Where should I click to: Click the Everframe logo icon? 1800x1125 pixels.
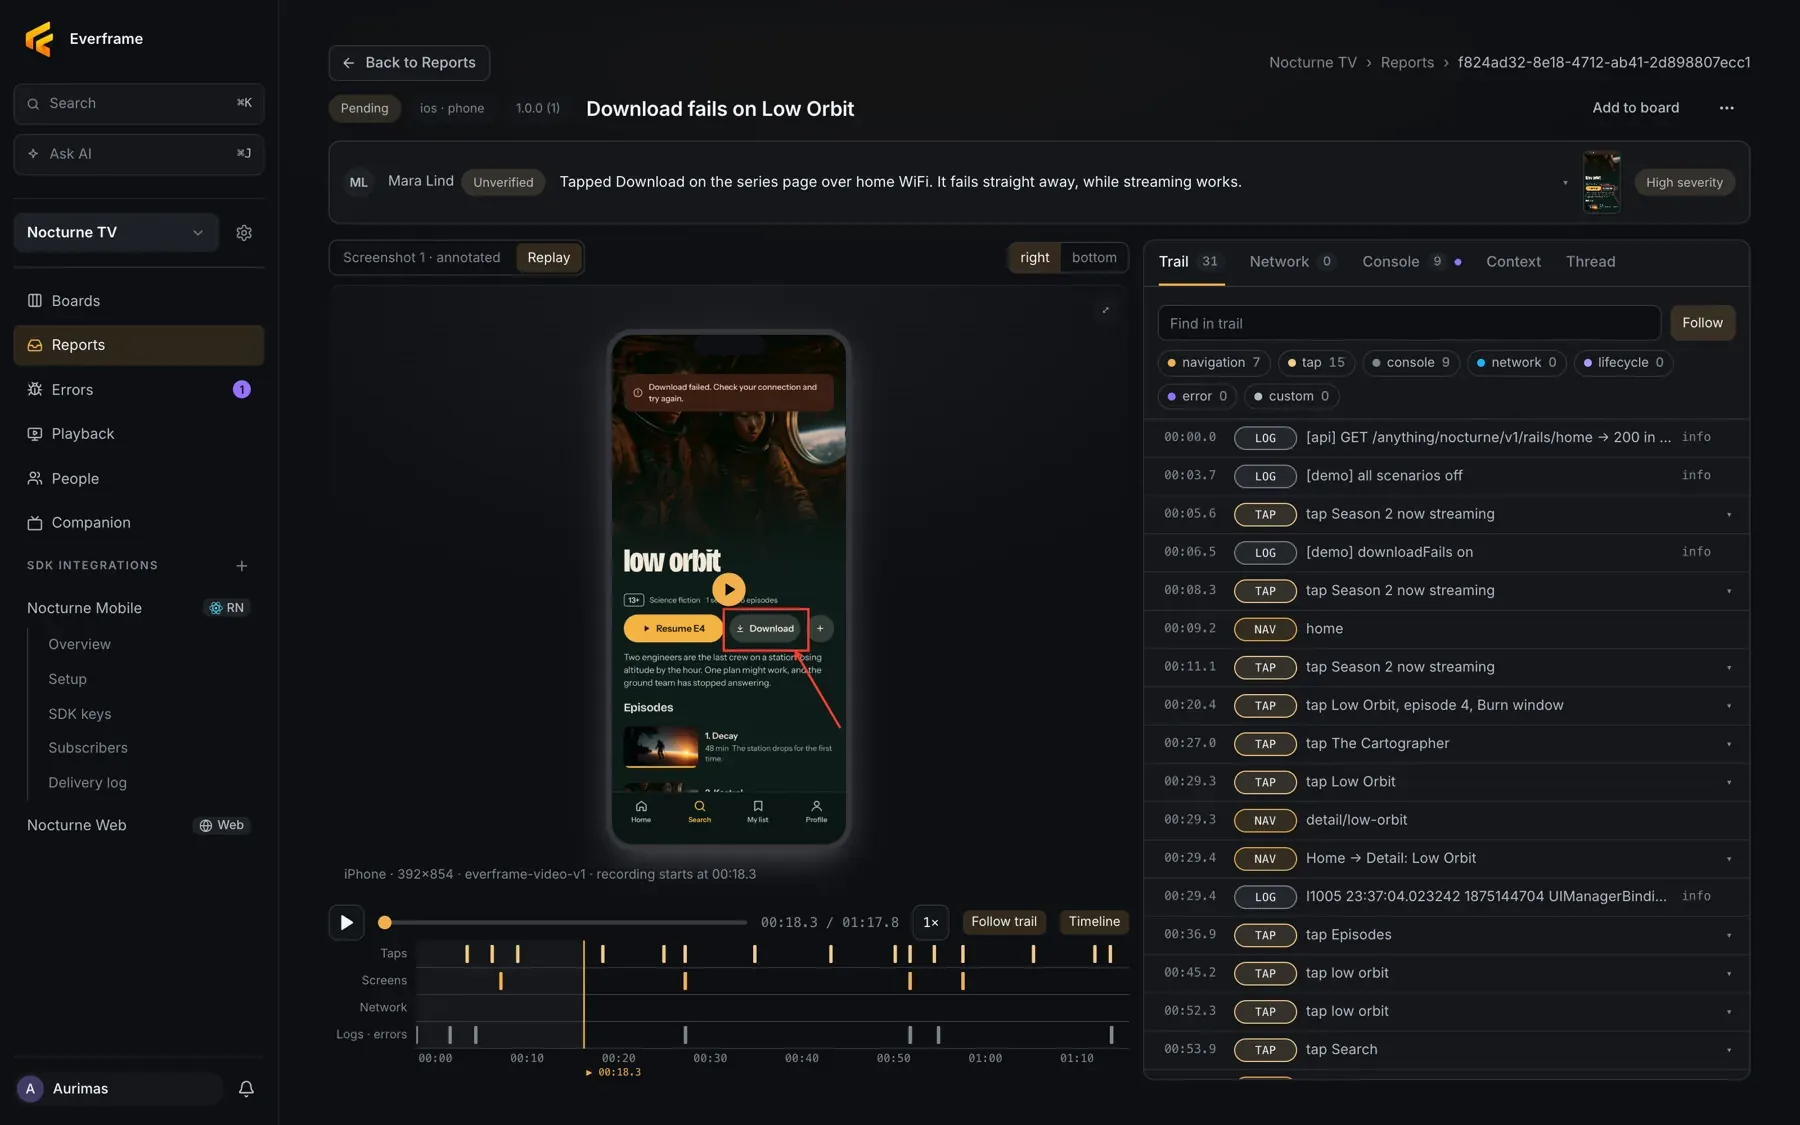pyautogui.click(x=39, y=39)
